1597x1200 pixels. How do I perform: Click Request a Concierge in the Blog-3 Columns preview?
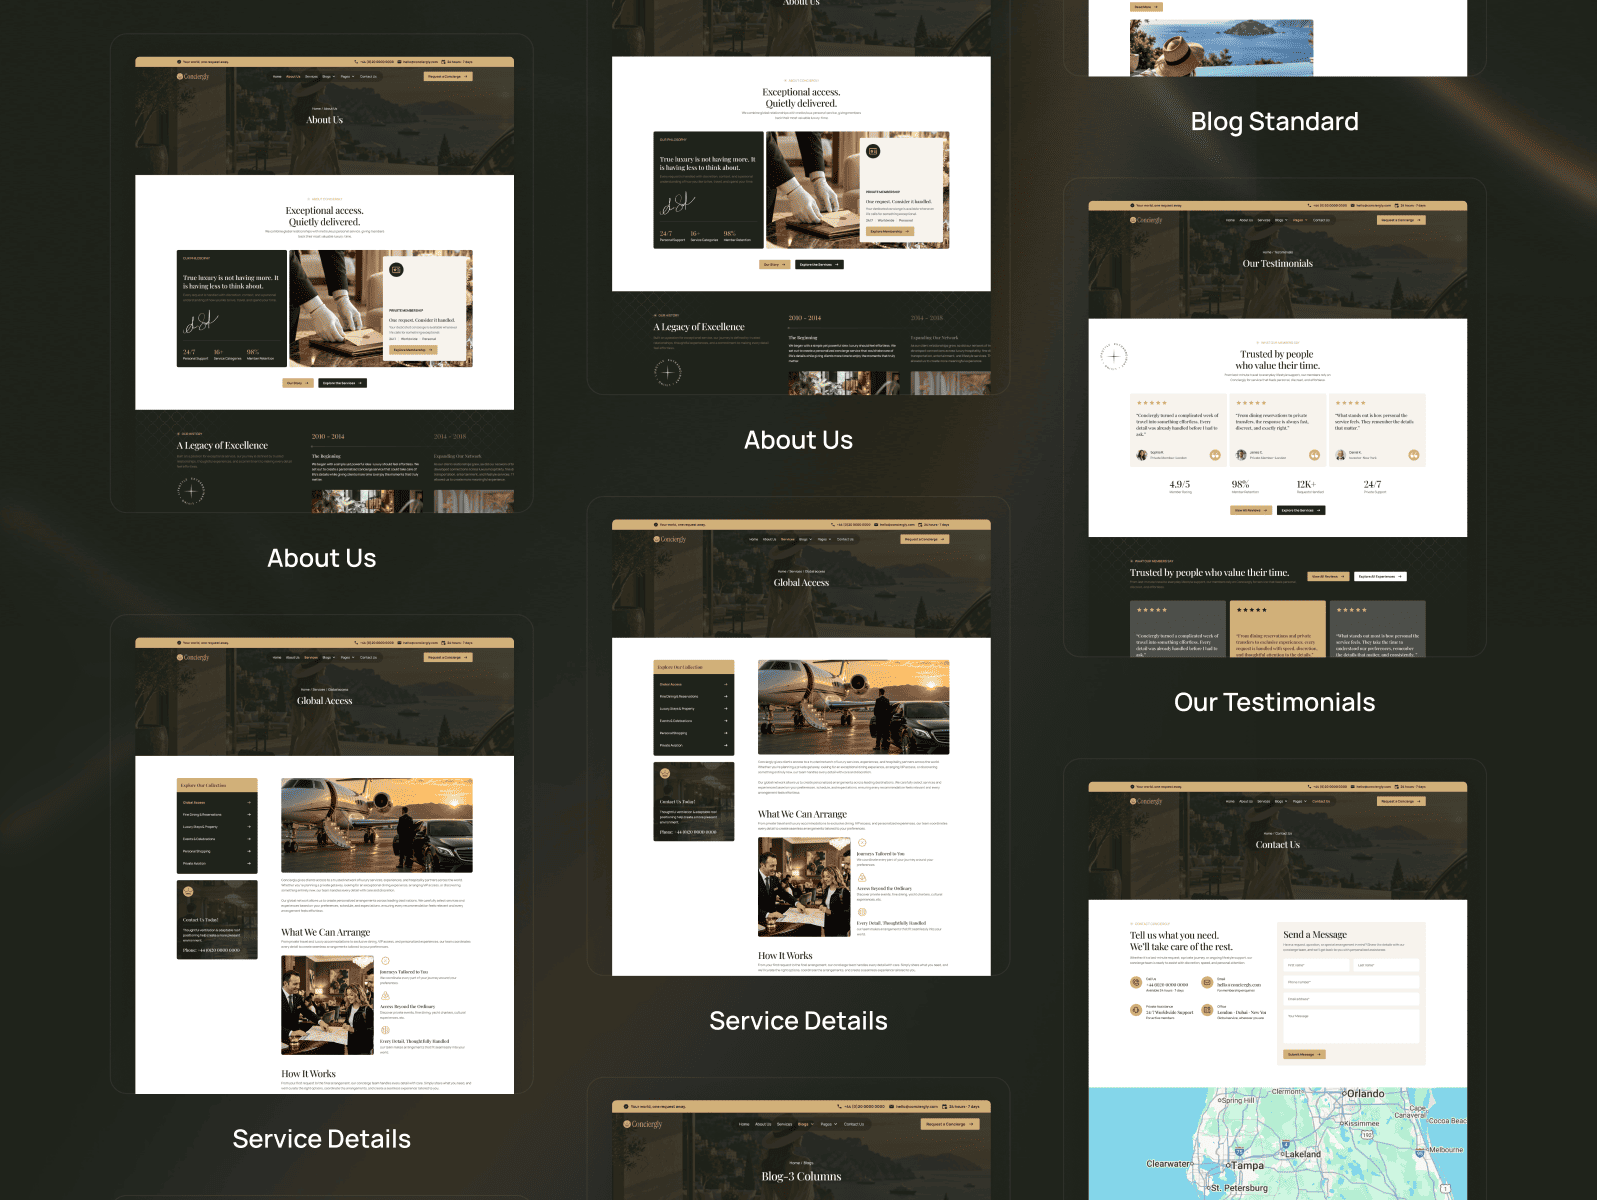coord(950,1124)
